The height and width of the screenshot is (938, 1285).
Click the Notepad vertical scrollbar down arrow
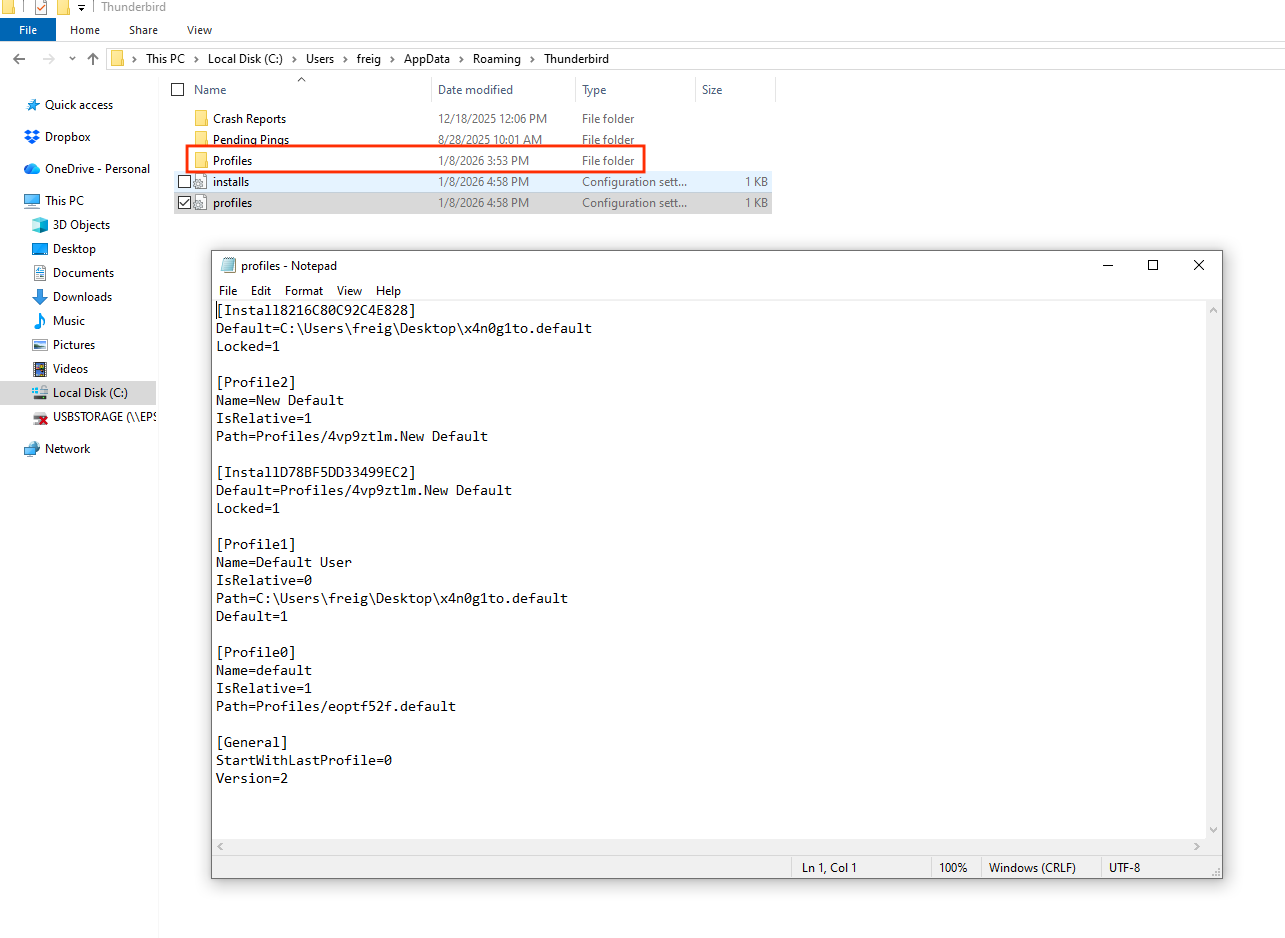coord(1214,830)
